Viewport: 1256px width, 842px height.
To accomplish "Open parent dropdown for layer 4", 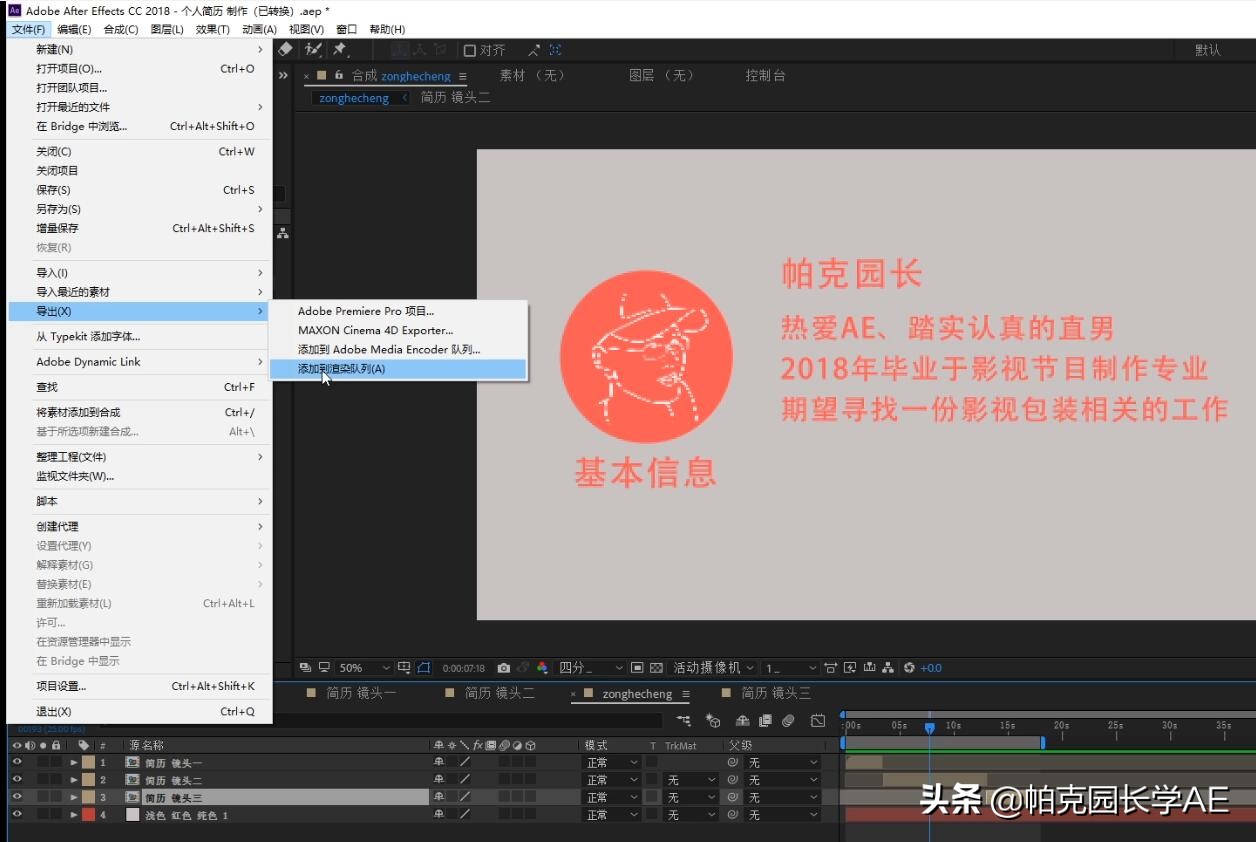I will point(783,815).
